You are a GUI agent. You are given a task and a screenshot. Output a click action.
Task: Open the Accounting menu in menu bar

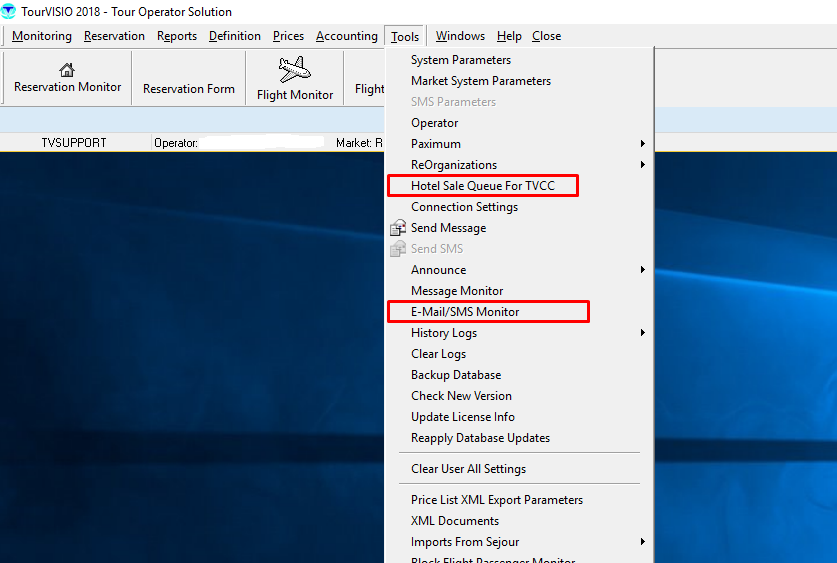pos(346,36)
